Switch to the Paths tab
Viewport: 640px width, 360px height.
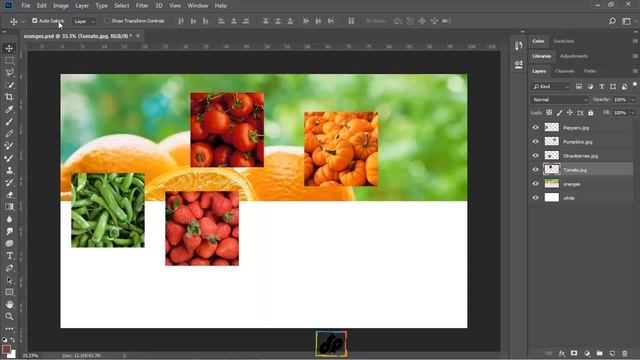[x=590, y=71]
